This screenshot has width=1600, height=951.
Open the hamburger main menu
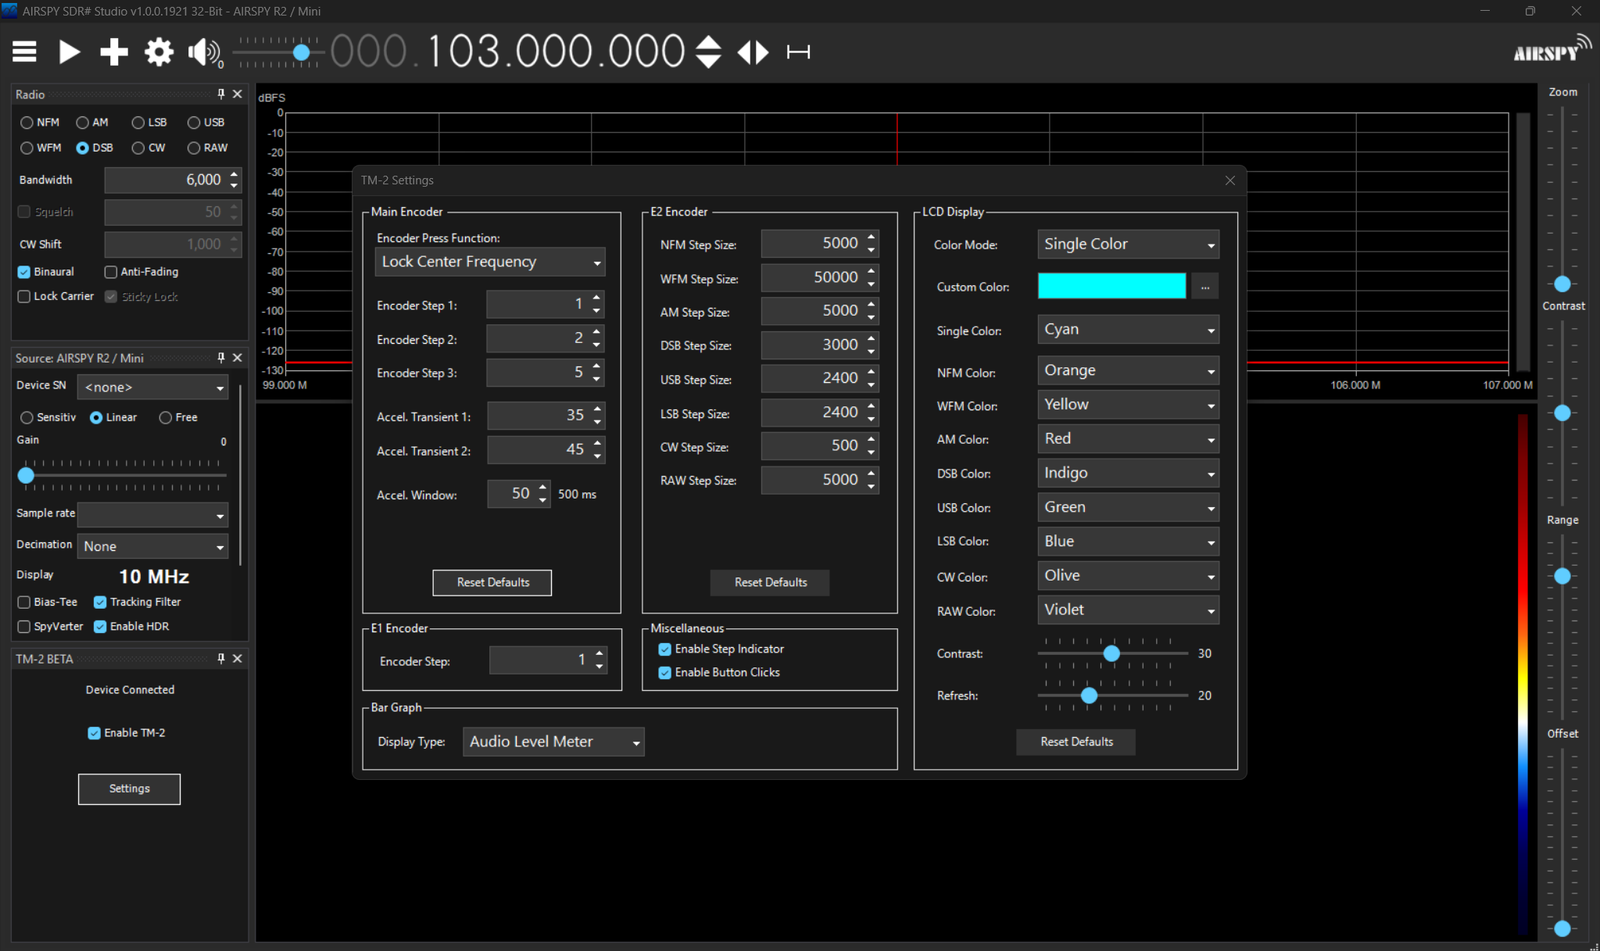point(24,52)
